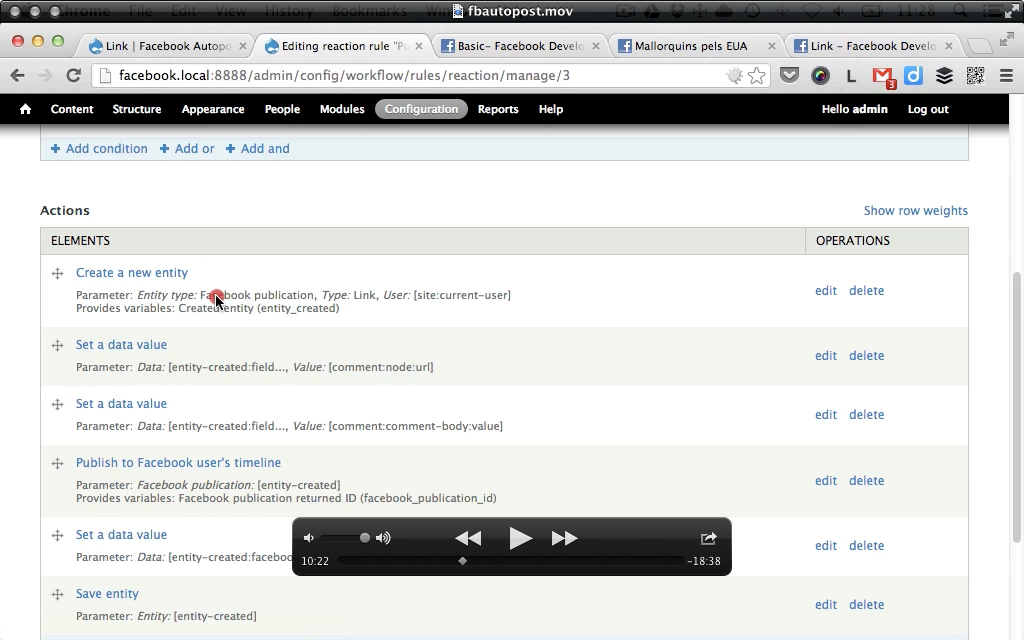This screenshot has width=1024, height=640.
Task: Open the Help admin menu
Action: pos(551,109)
